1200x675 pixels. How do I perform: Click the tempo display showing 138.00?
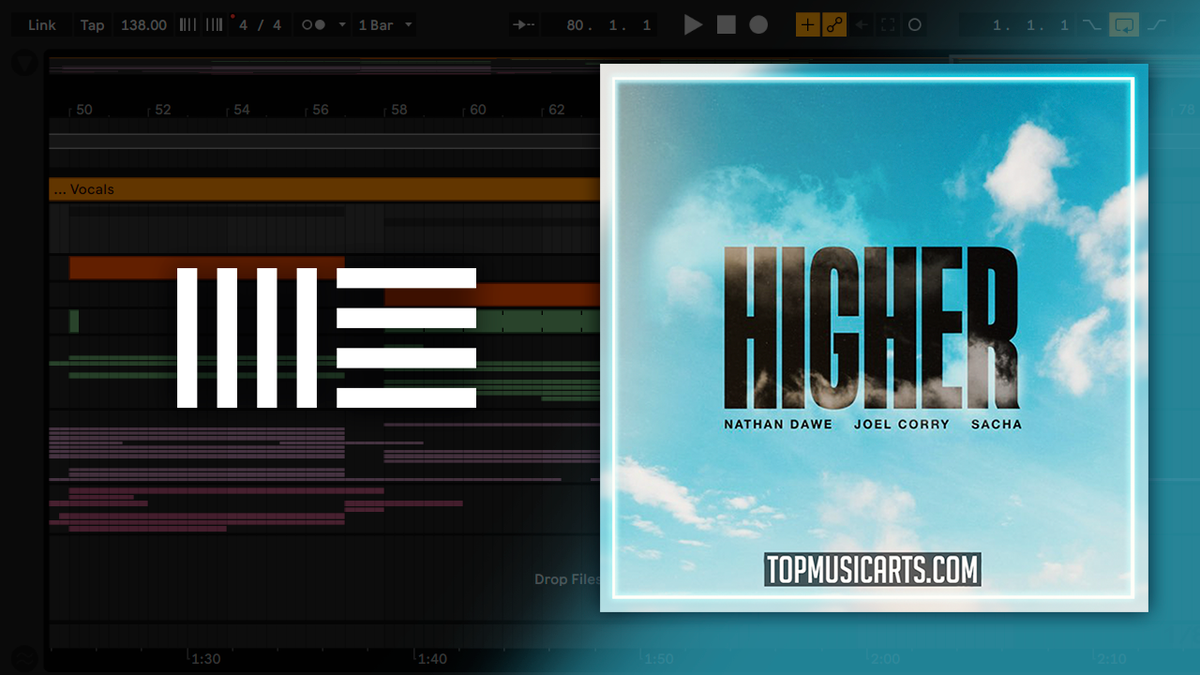pos(143,24)
